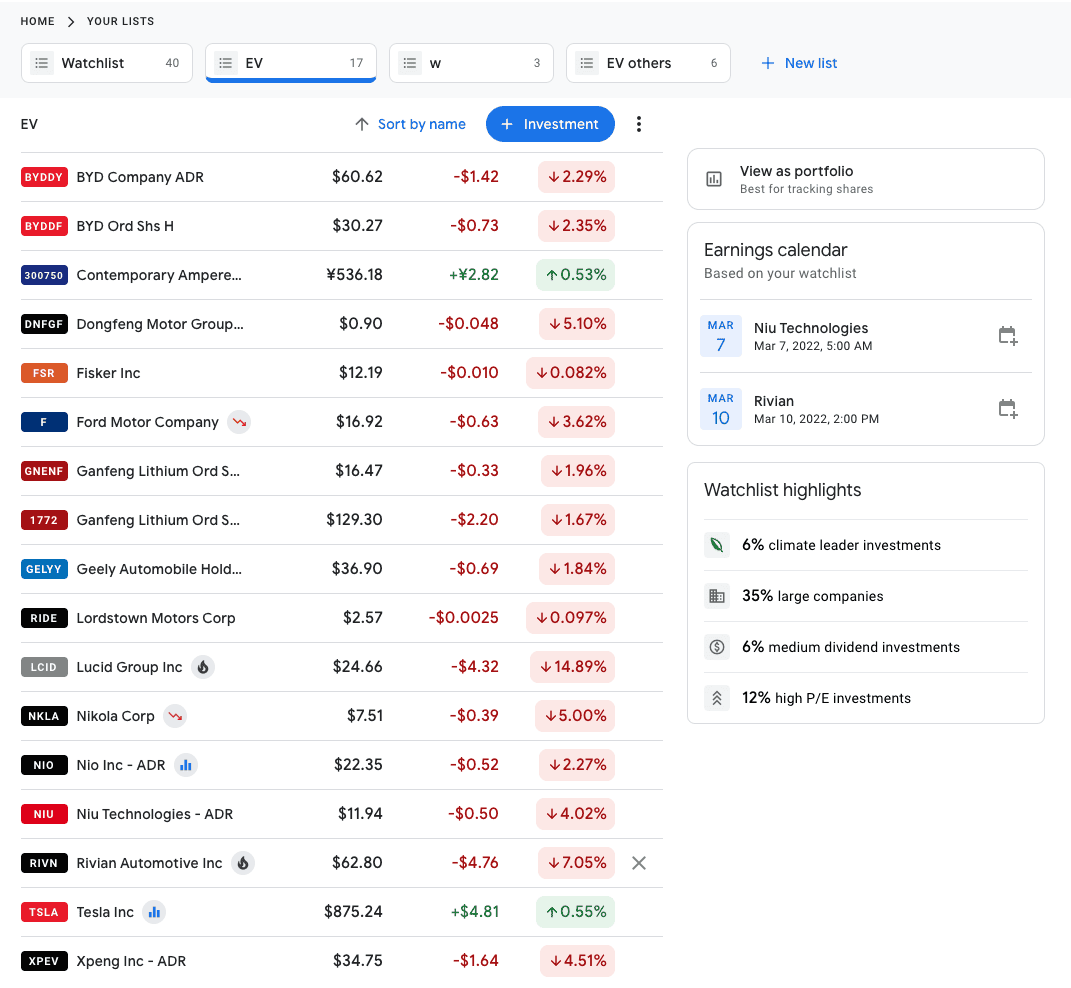Open Lordstown Motors Corp row
Viewport: 1071px width, 988px height.
pyautogui.click(x=342, y=618)
